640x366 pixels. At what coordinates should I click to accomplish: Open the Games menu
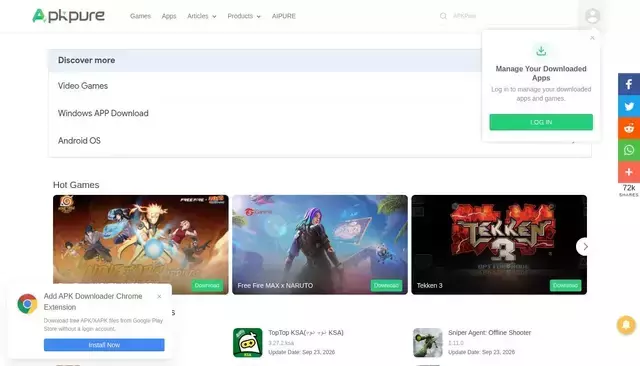point(140,16)
